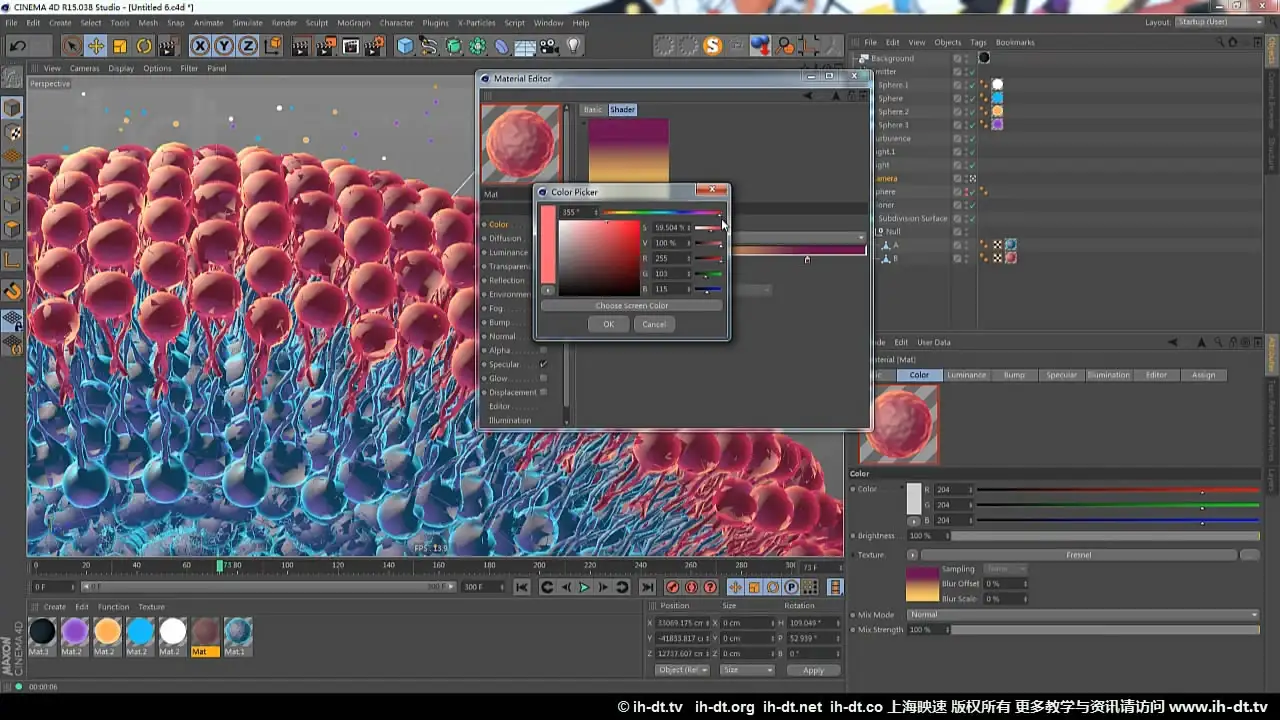The width and height of the screenshot is (1280, 720).
Task: Add a Camera object
Action: tap(550, 46)
